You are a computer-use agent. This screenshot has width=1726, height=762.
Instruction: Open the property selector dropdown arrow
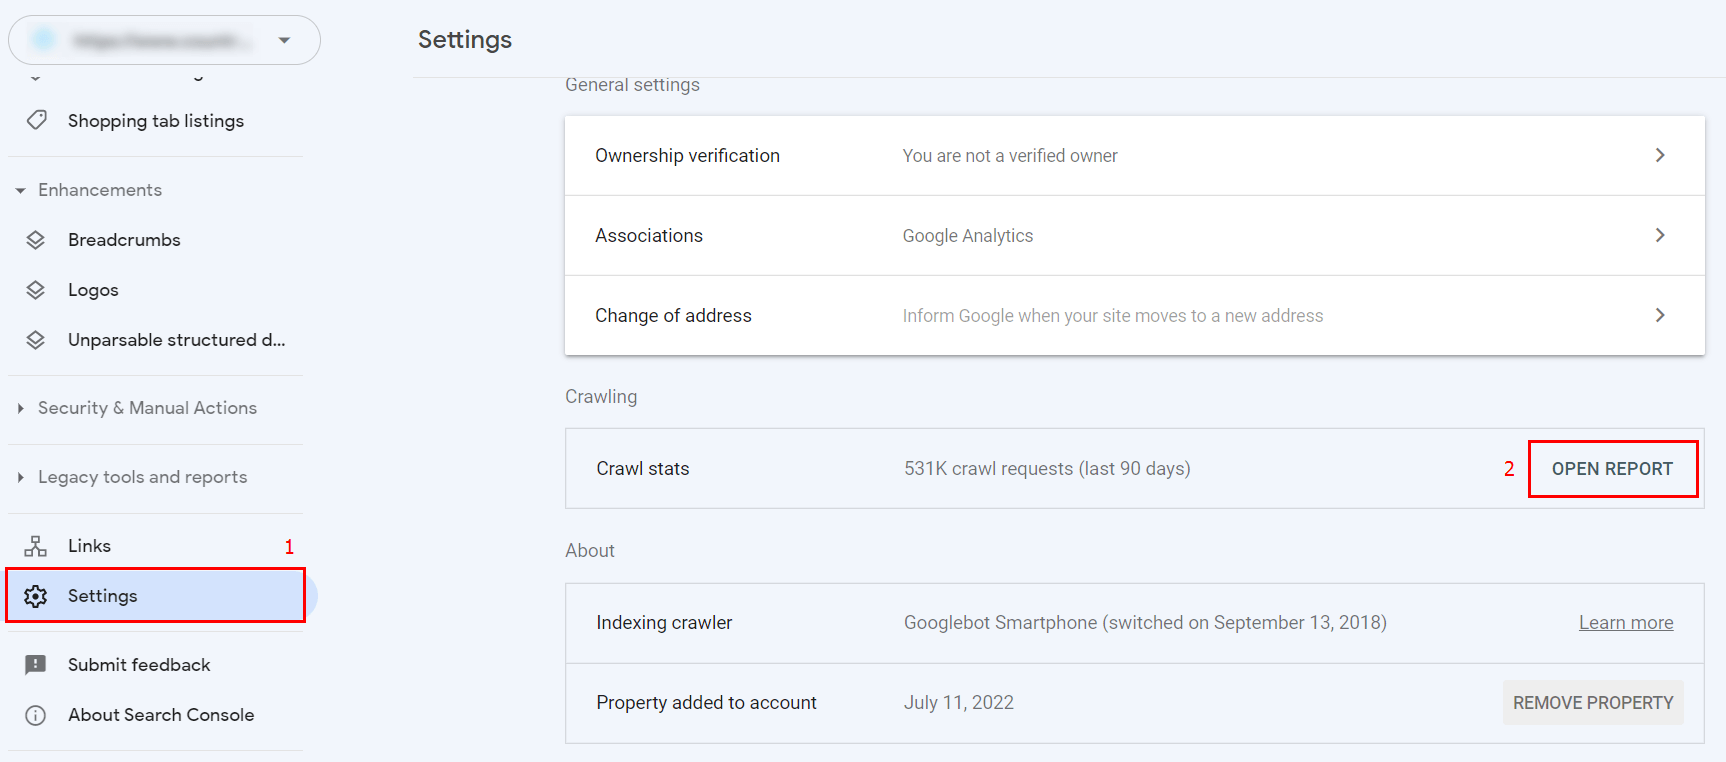tap(284, 41)
